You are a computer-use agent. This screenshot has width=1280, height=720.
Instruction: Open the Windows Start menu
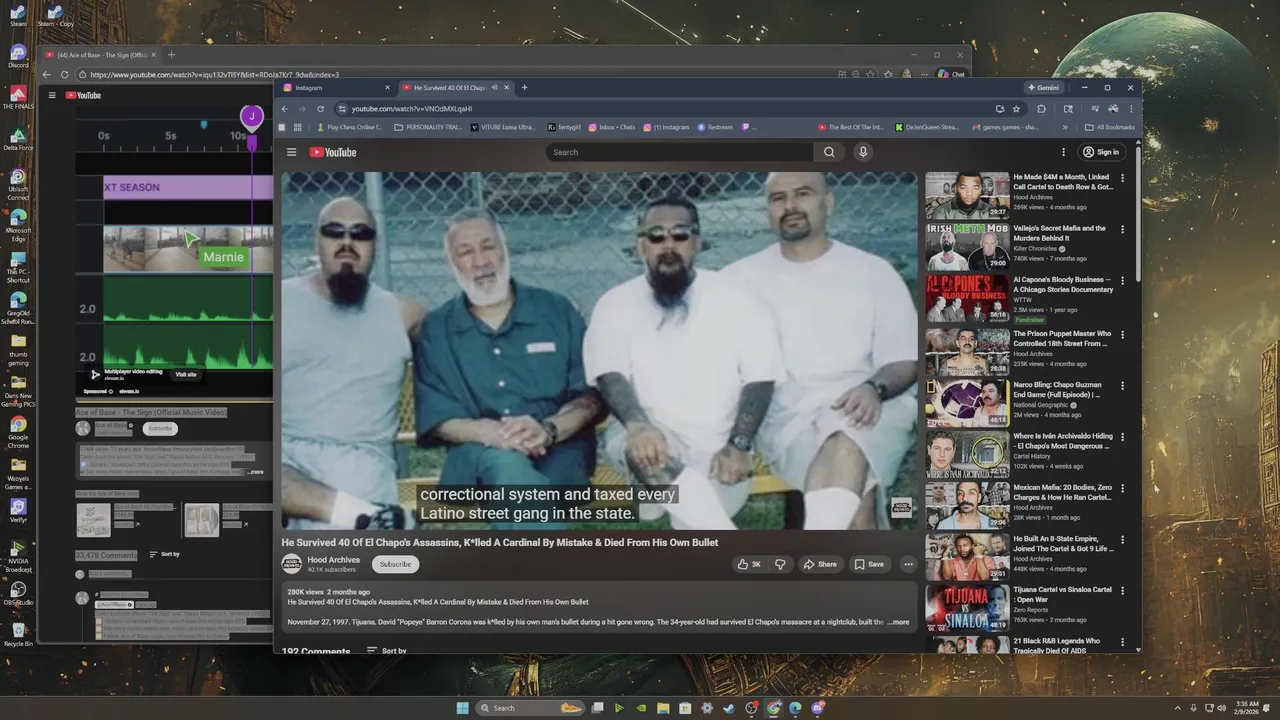point(462,708)
